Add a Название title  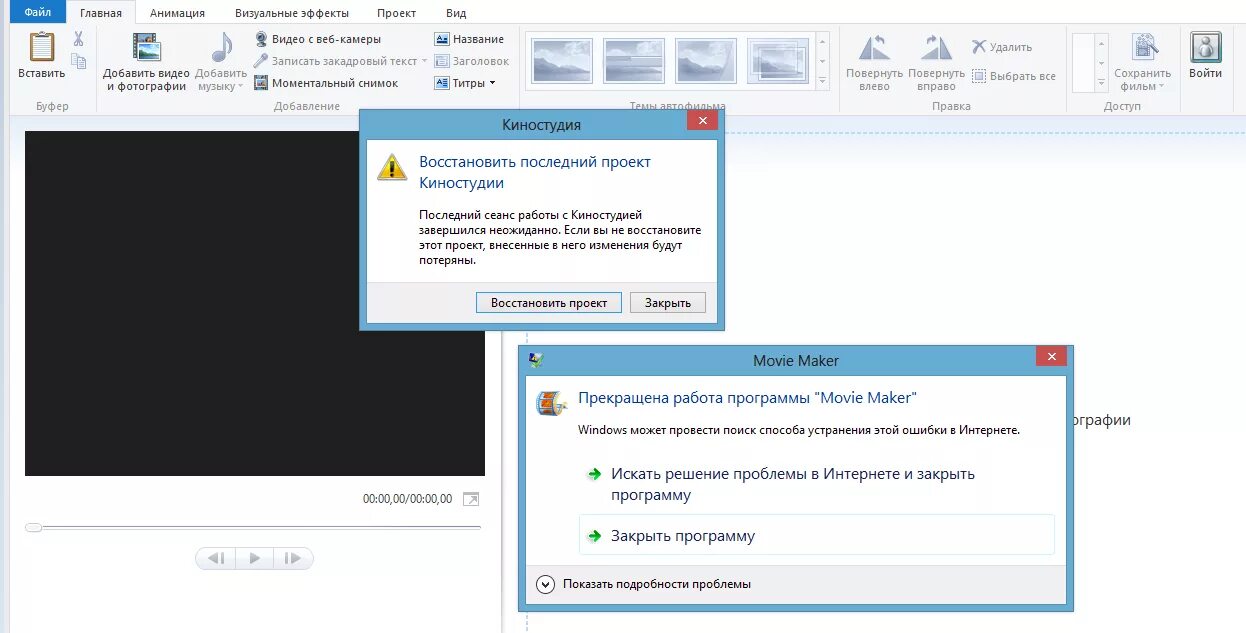(470, 39)
